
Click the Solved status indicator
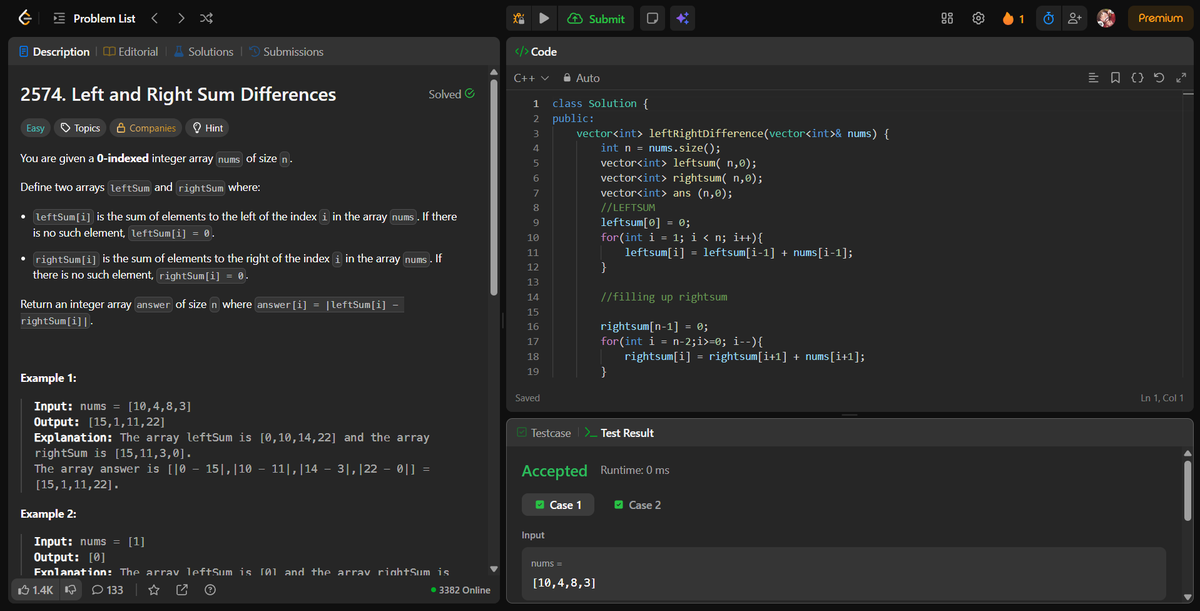coord(451,94)
